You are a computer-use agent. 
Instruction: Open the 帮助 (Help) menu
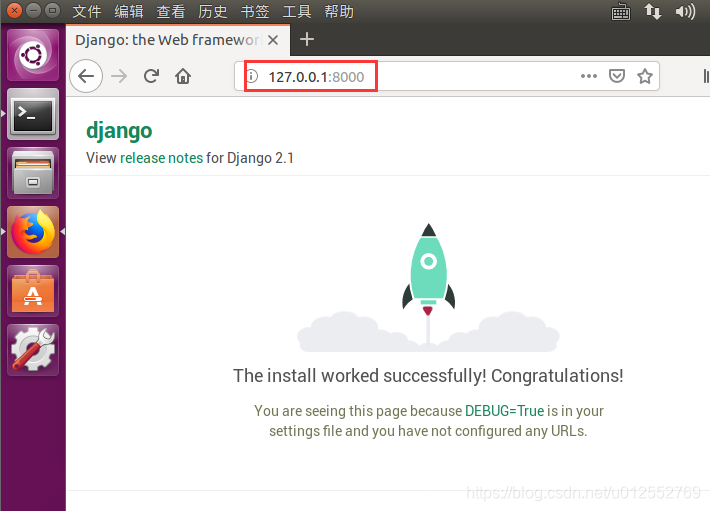coord(339,11)
